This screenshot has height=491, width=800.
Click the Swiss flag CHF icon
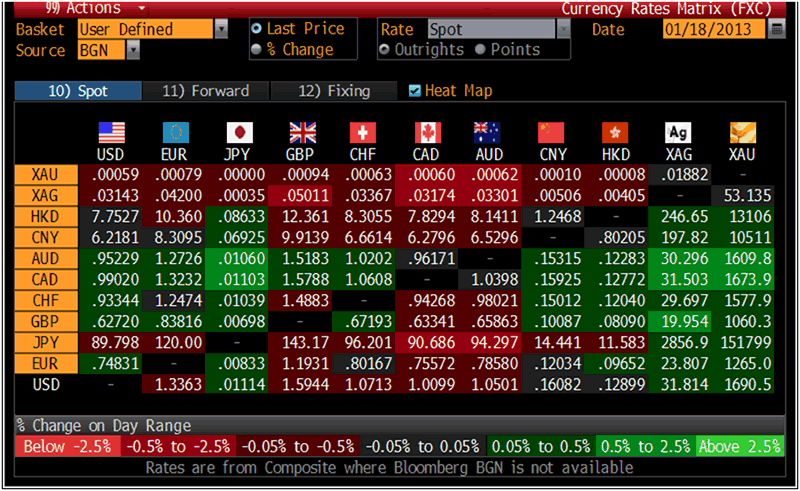363,133
